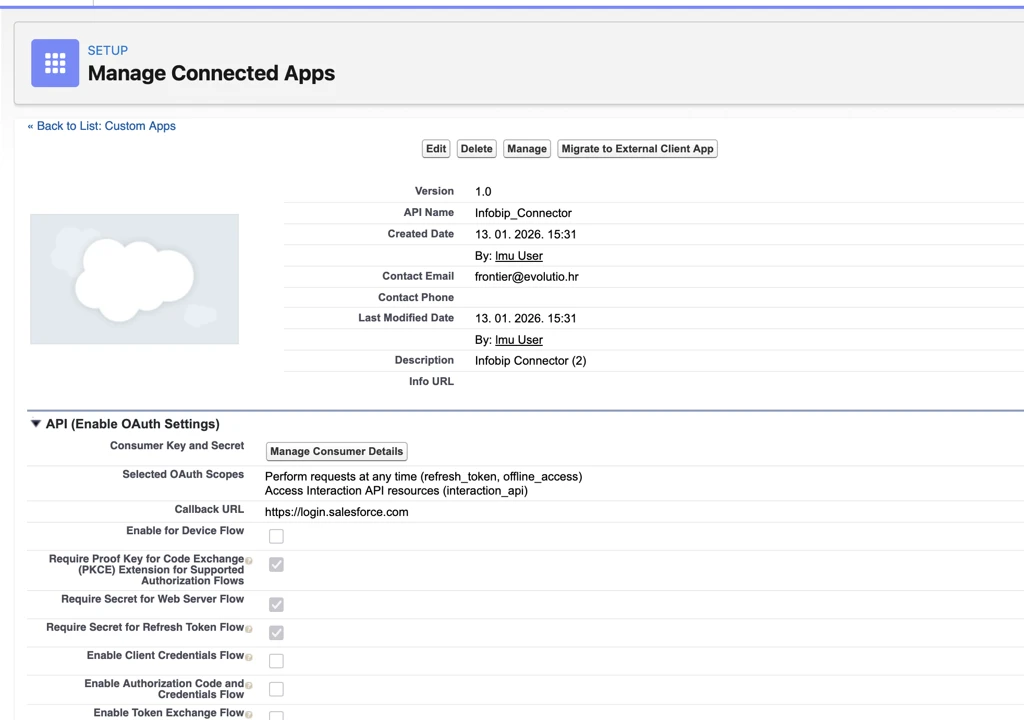Select API Name value Infobip_Connector
The width and height of the screenshot is (1024, 720).
[x=523, y=213]
